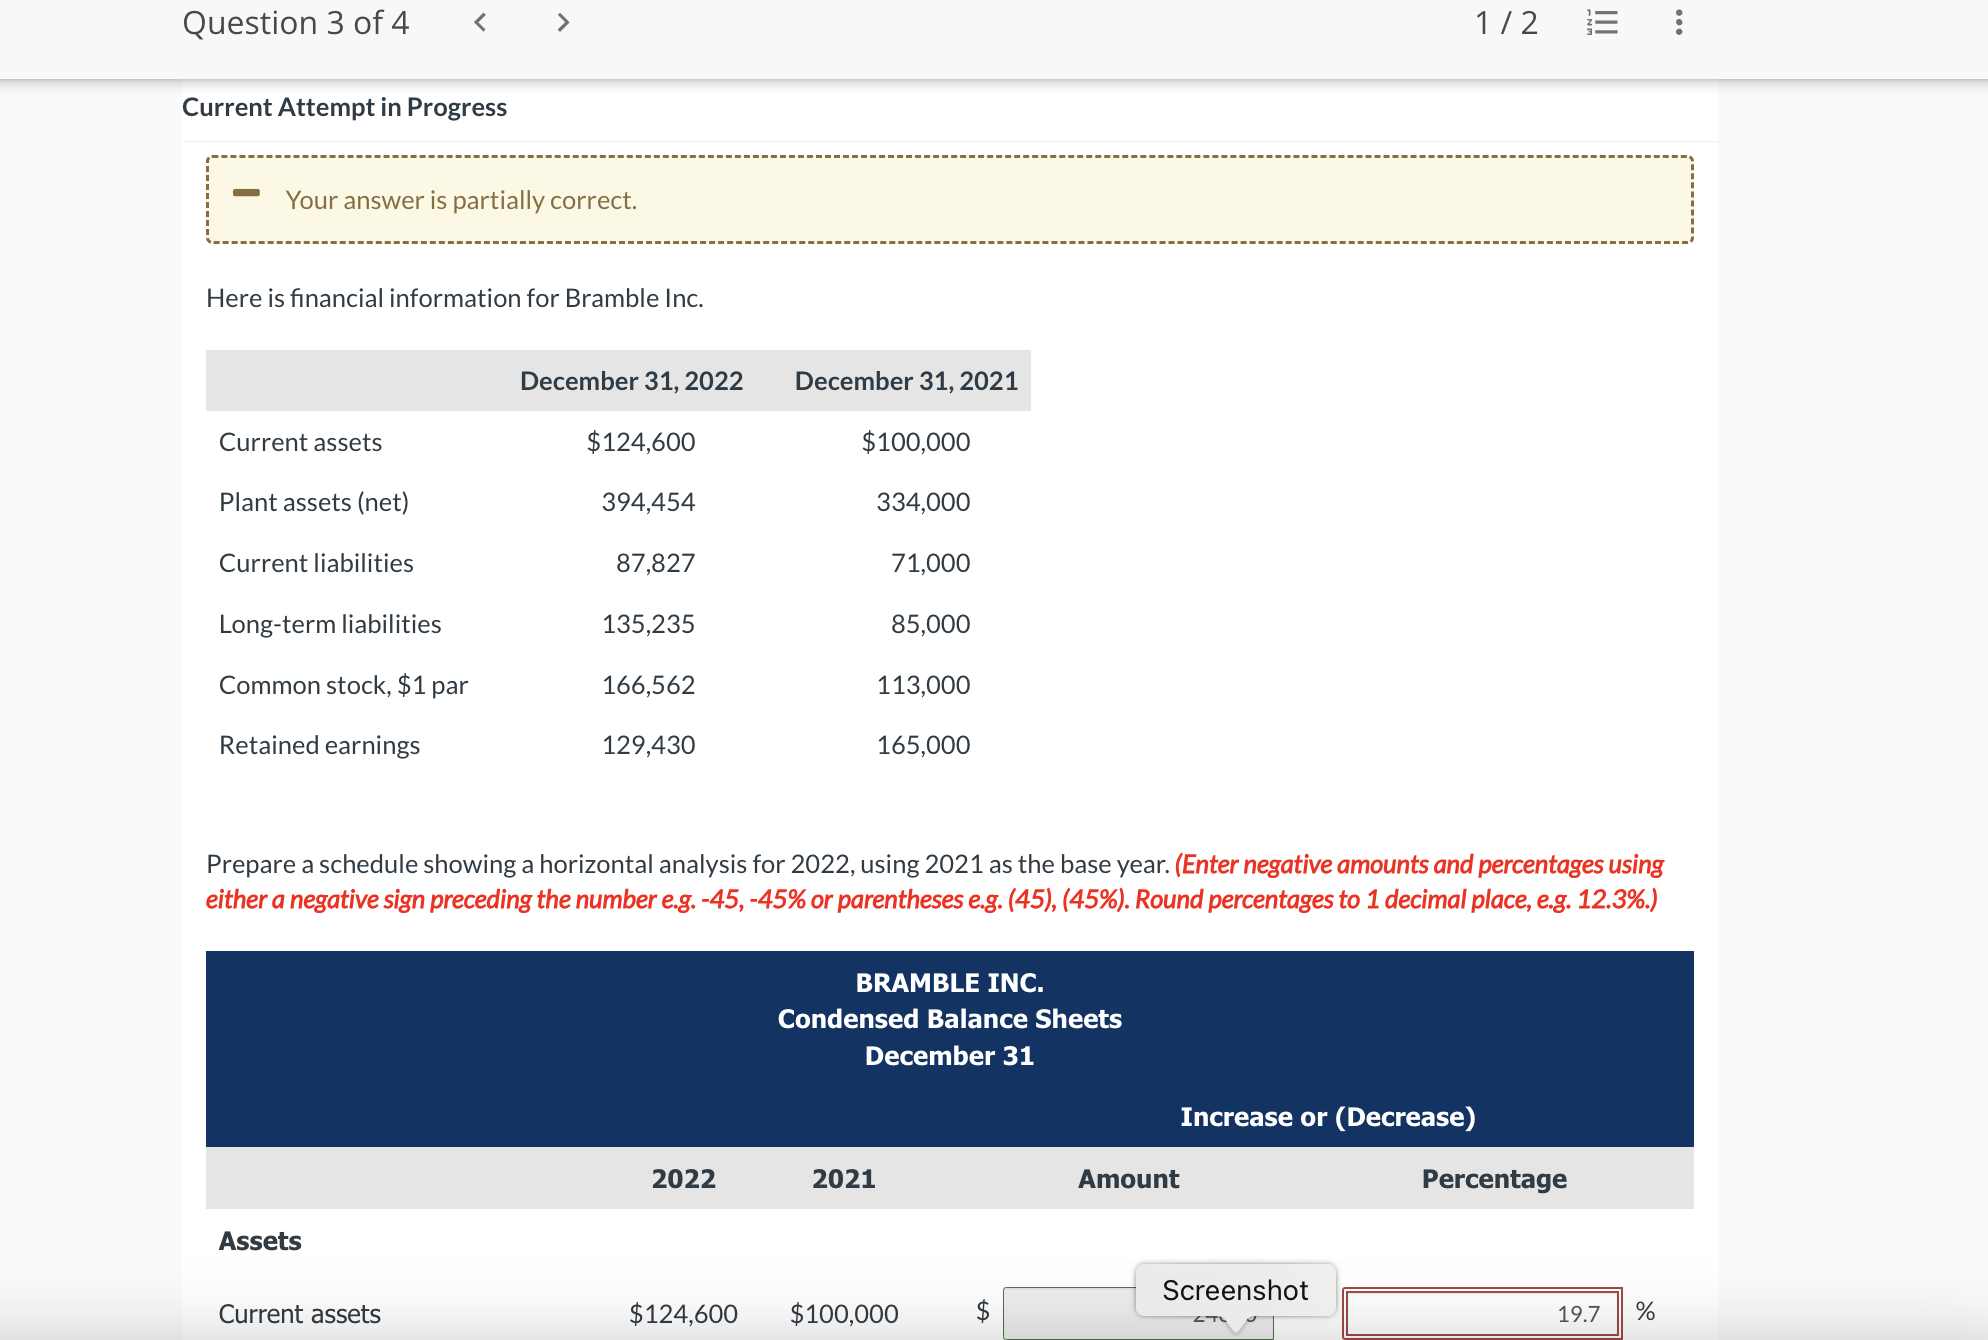
Task: Click the Question 3 of 4 heading
Action: (x=296, y=22)
